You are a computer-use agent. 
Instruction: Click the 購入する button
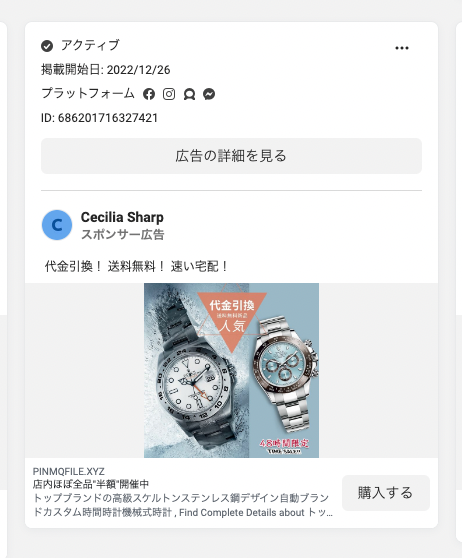pos(386,493)
